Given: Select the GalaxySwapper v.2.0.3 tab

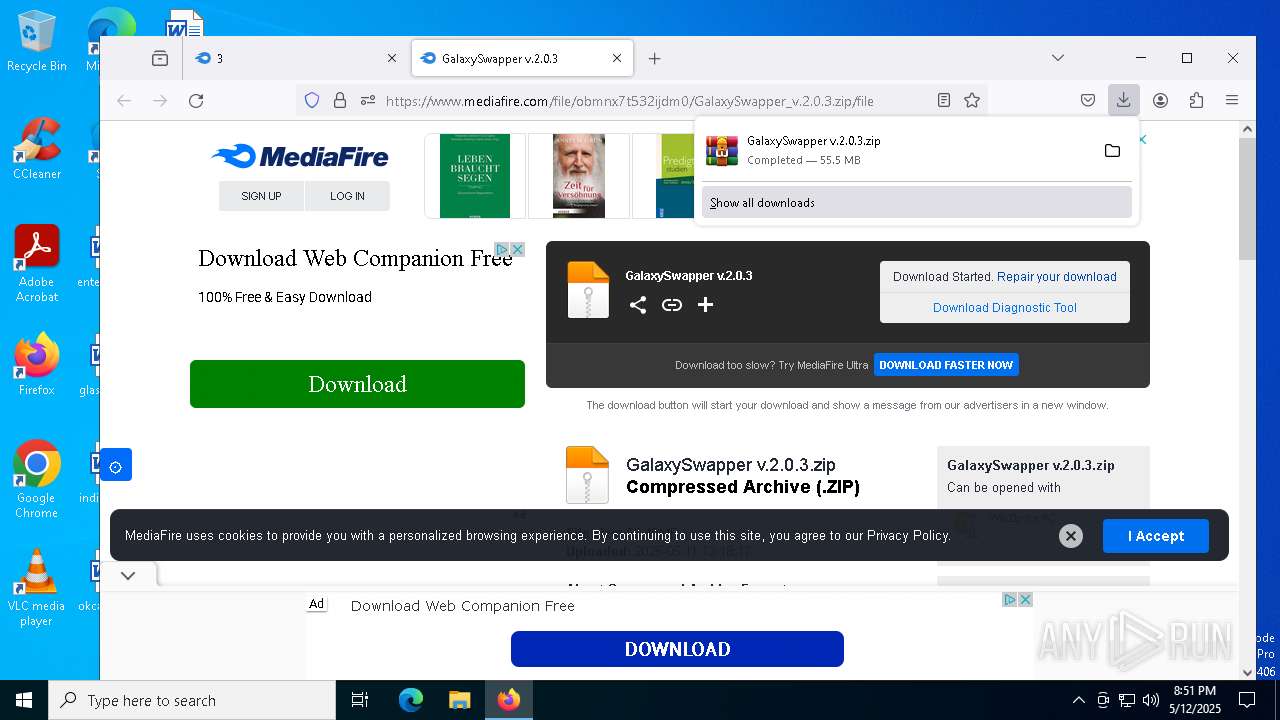Looking at the screenshot, I should click(522, 59).
